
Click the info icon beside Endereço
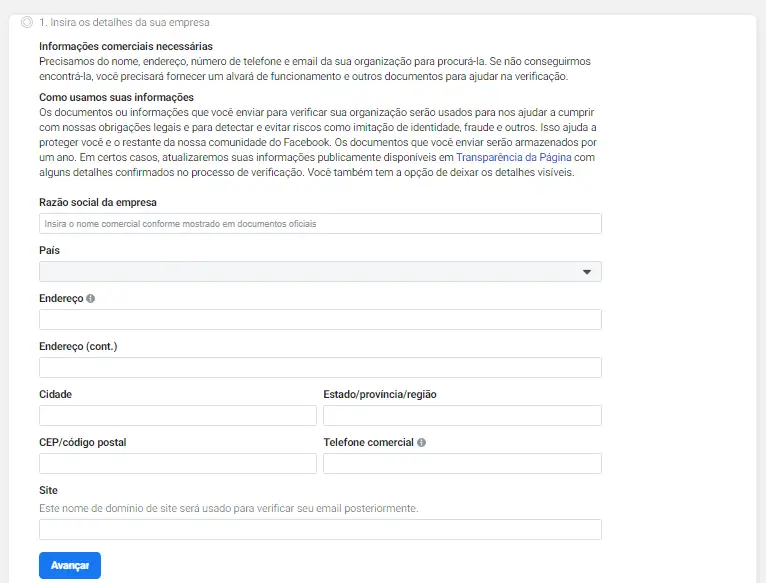click(91, 298)
